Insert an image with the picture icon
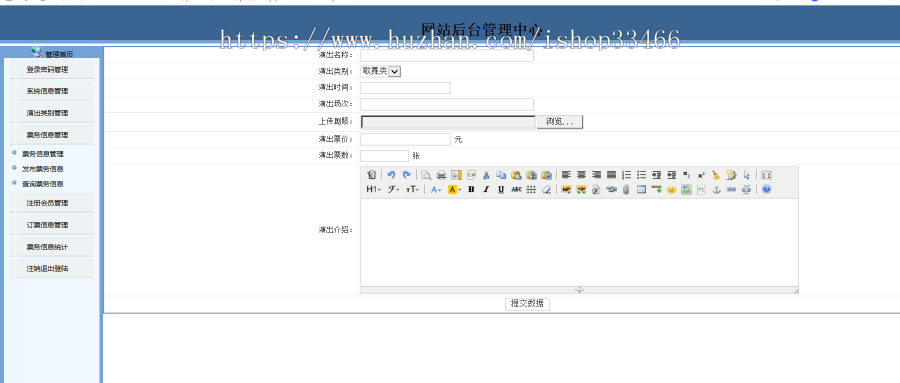This screenshot has height=383, width=900. coord(686,189)
